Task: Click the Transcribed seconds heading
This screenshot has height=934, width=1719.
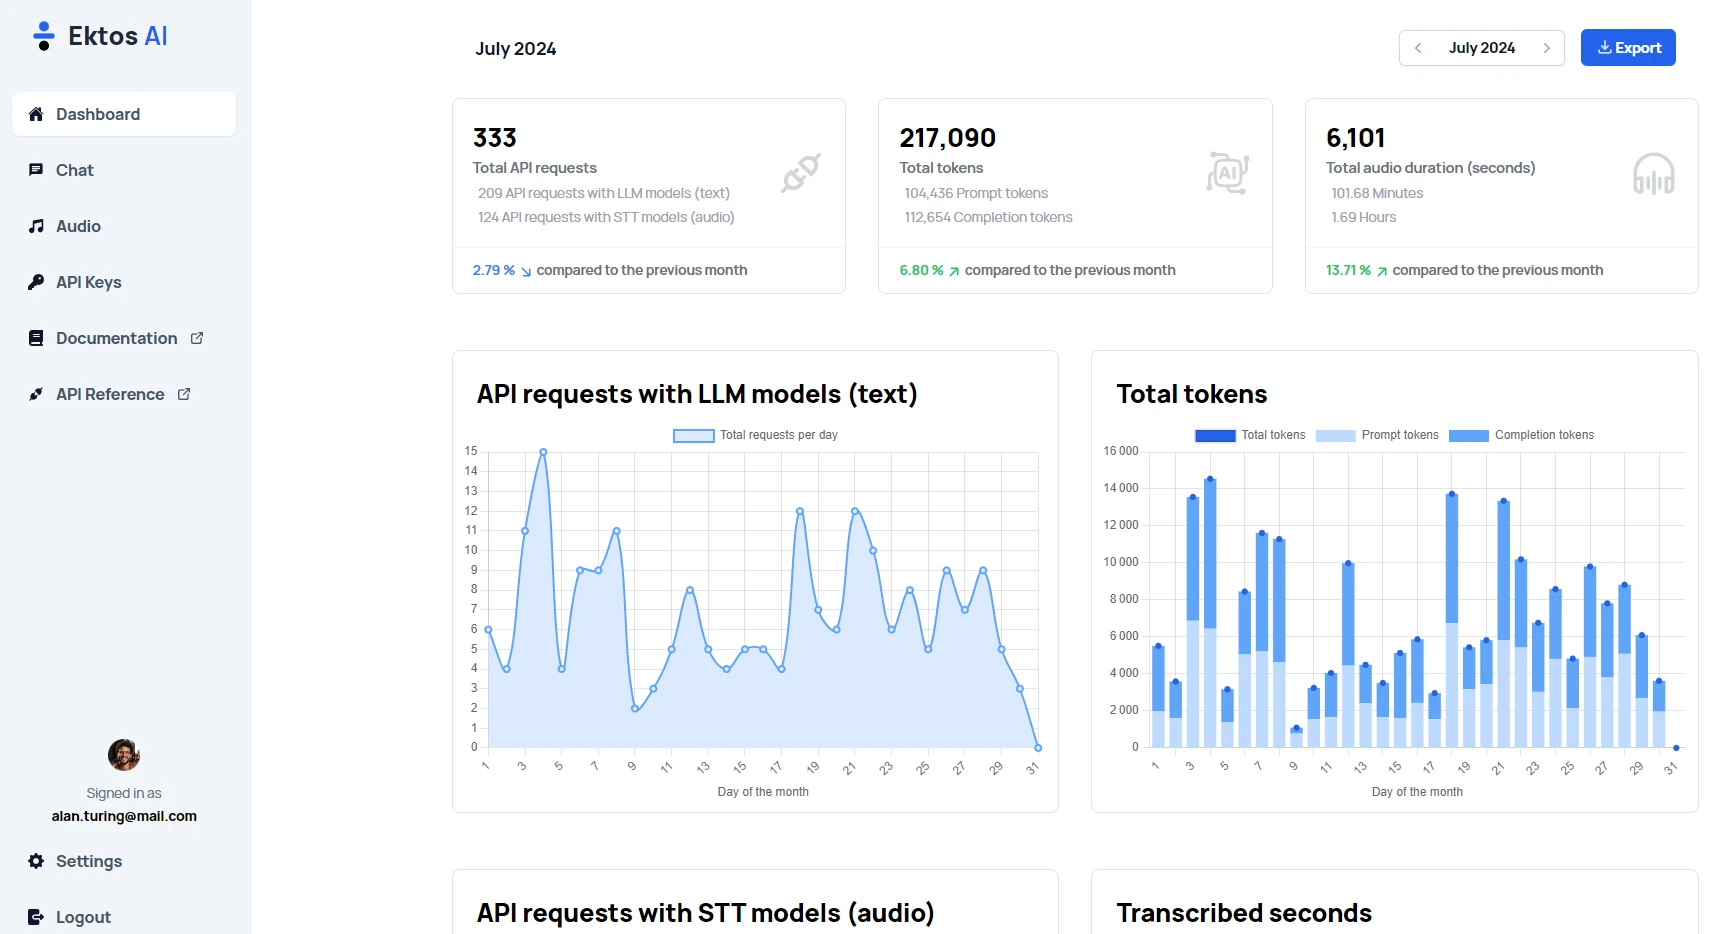Action: (1244, 913)
